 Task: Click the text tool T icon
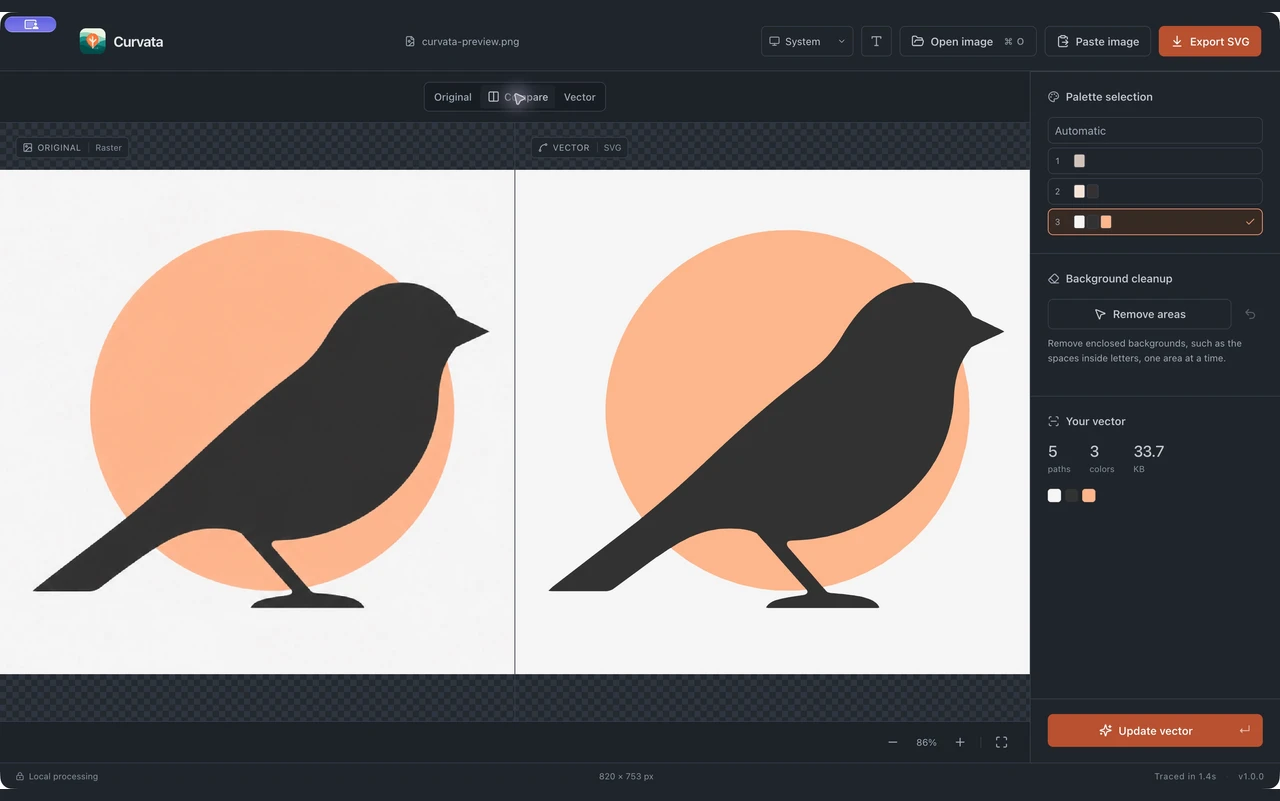point(876,41)
